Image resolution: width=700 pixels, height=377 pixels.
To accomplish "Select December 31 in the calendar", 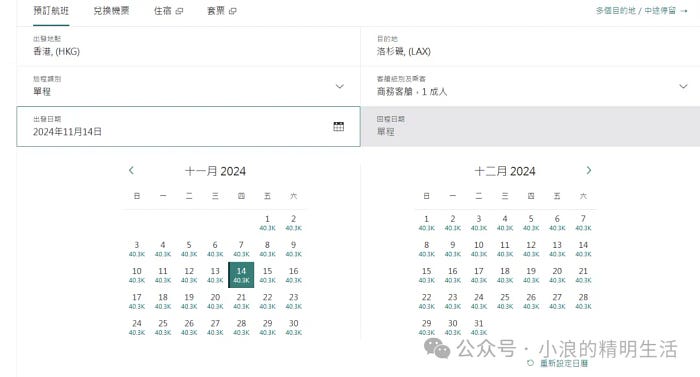I will point(479,327).
